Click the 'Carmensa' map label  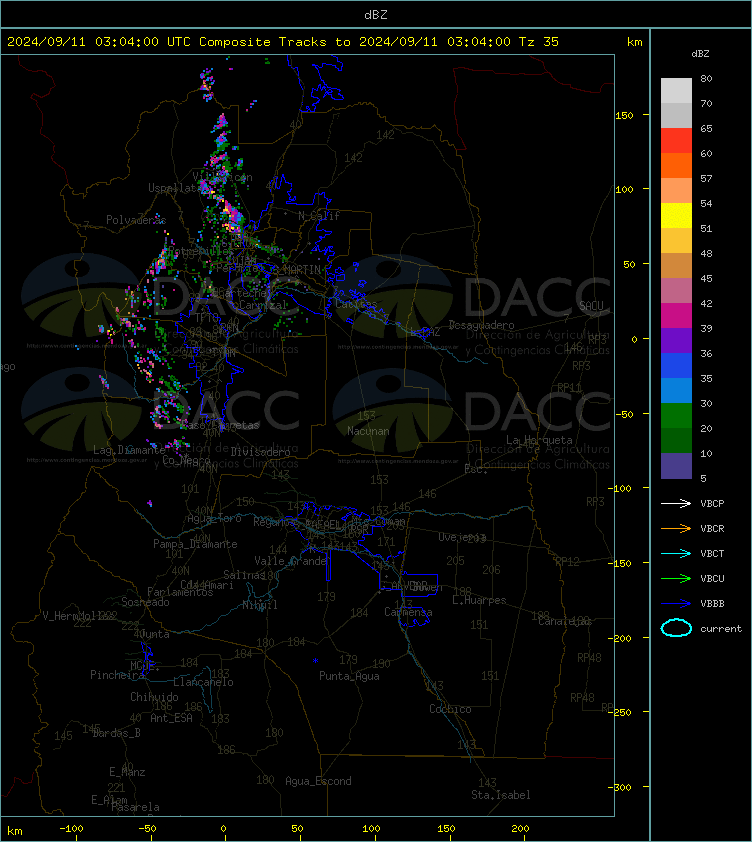pos(408,612)
